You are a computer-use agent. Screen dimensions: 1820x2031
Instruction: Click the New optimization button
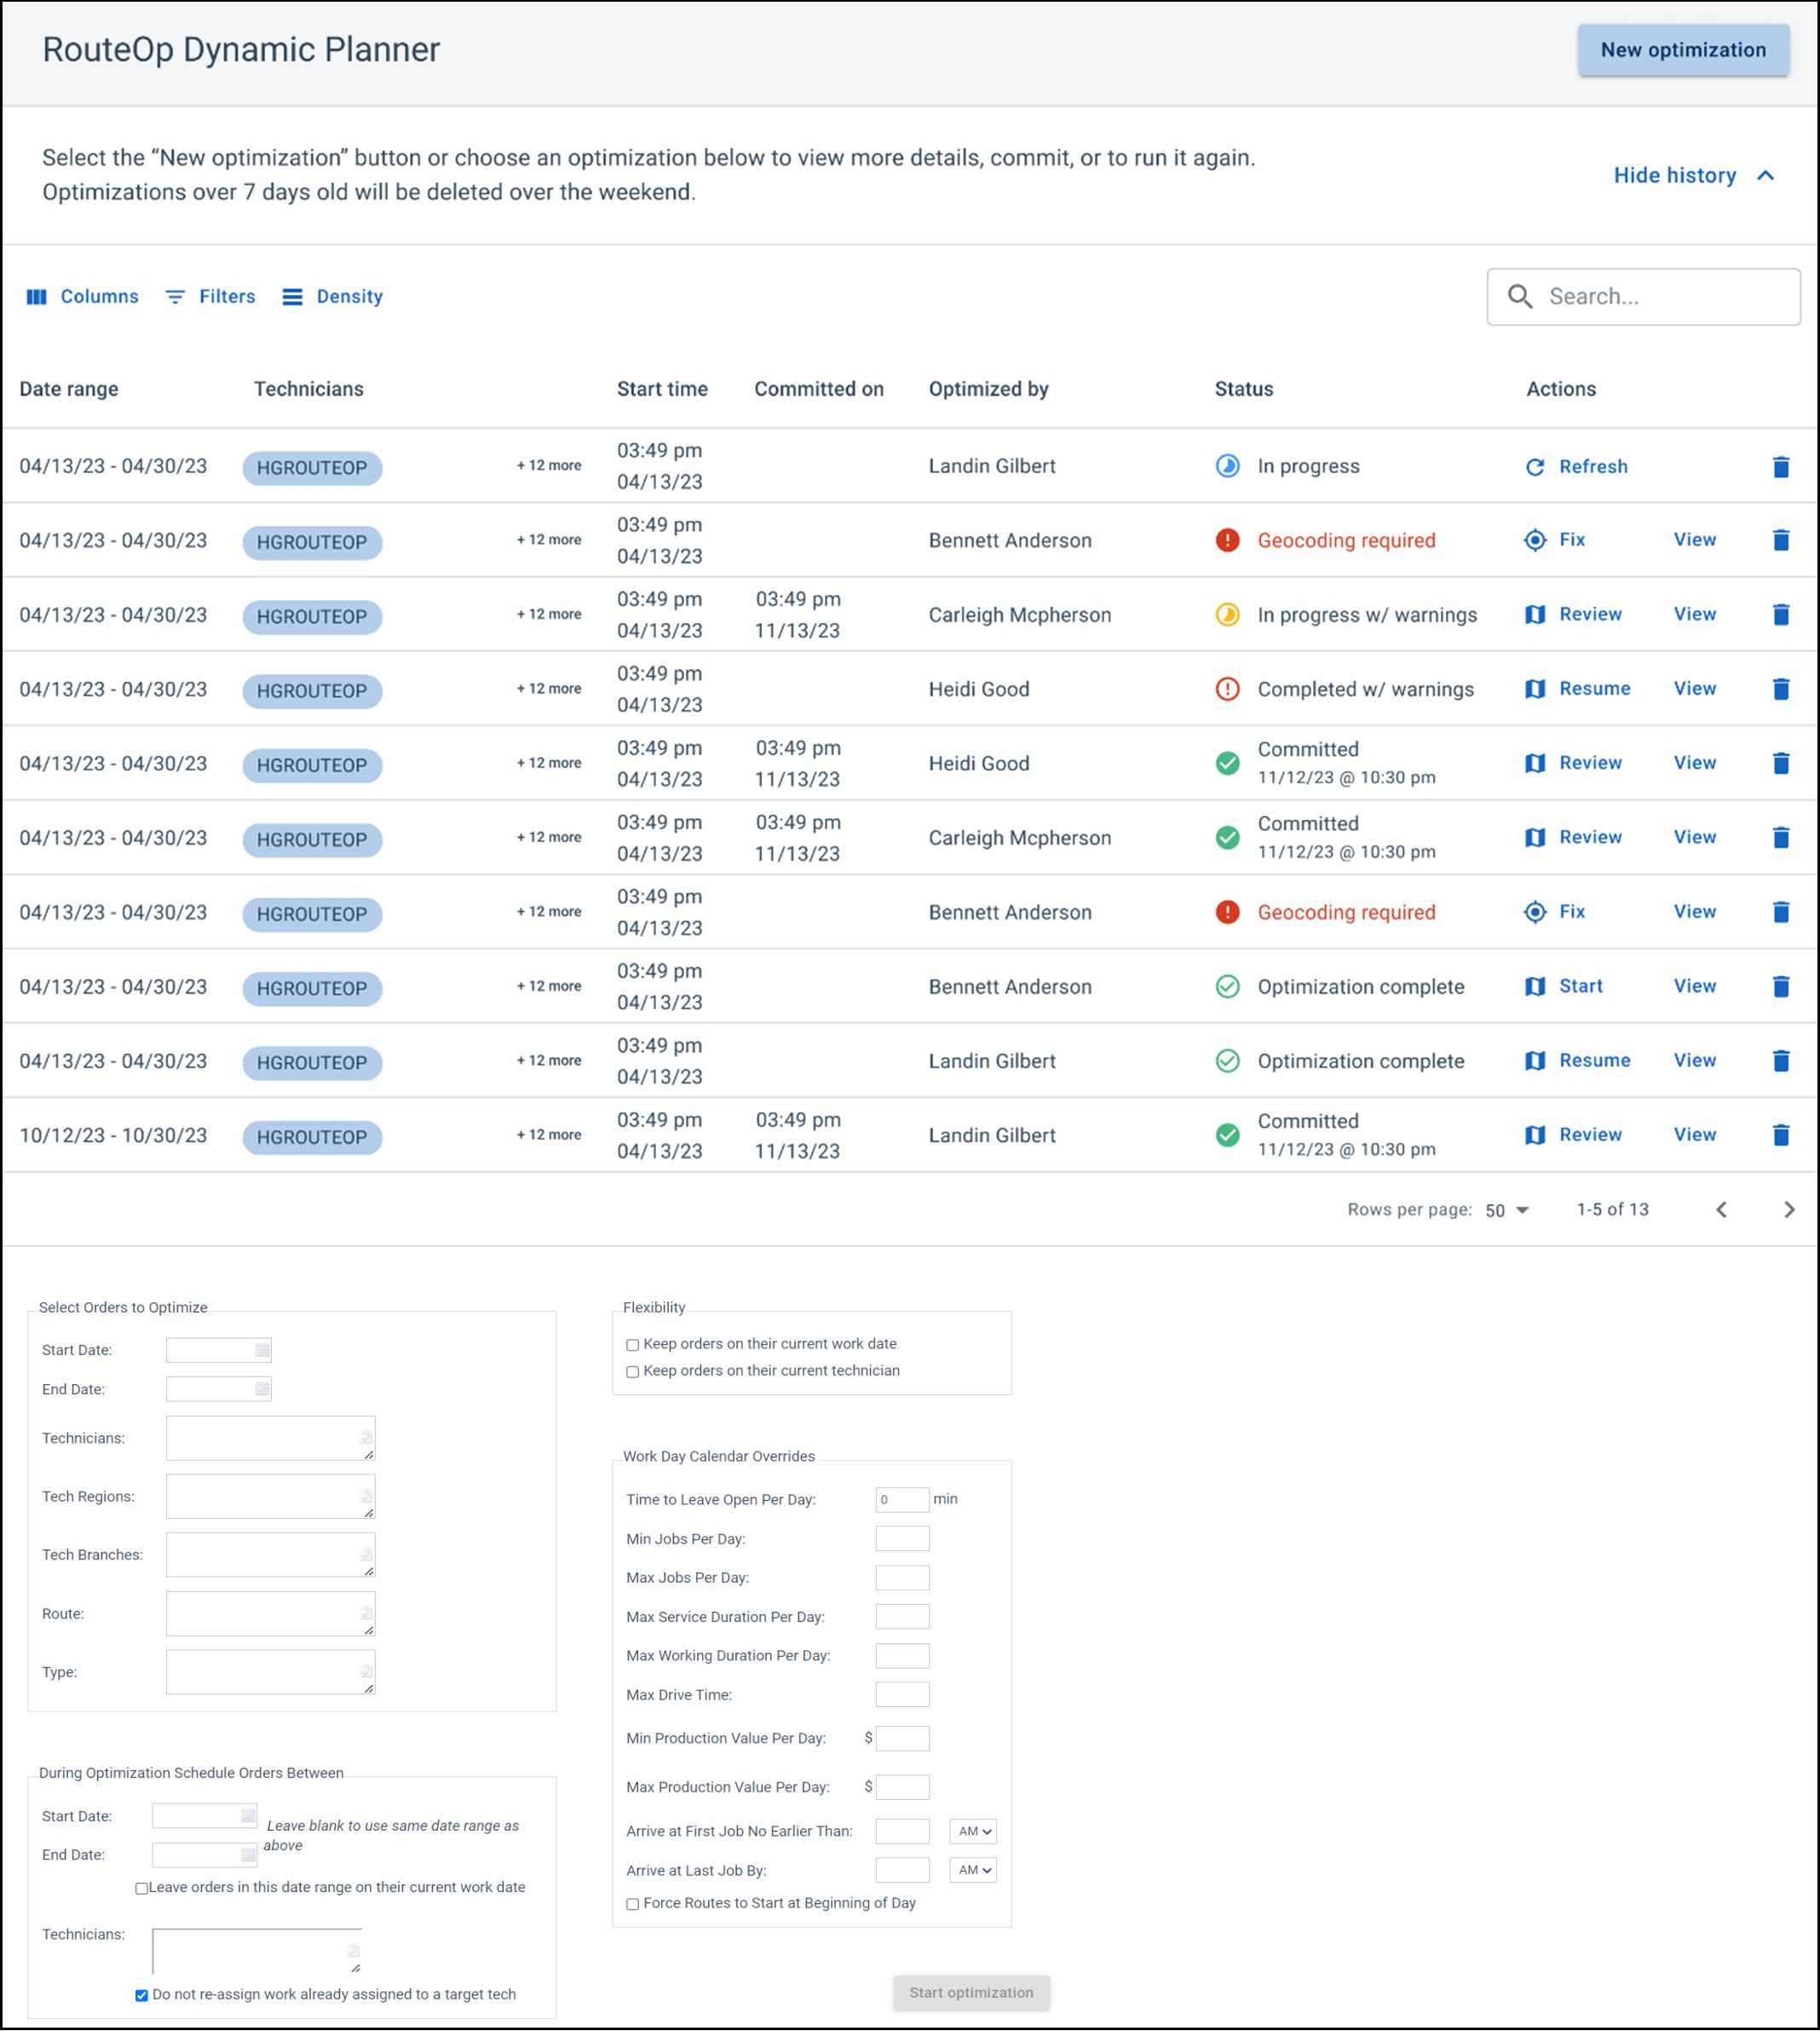coord(1682,50)
